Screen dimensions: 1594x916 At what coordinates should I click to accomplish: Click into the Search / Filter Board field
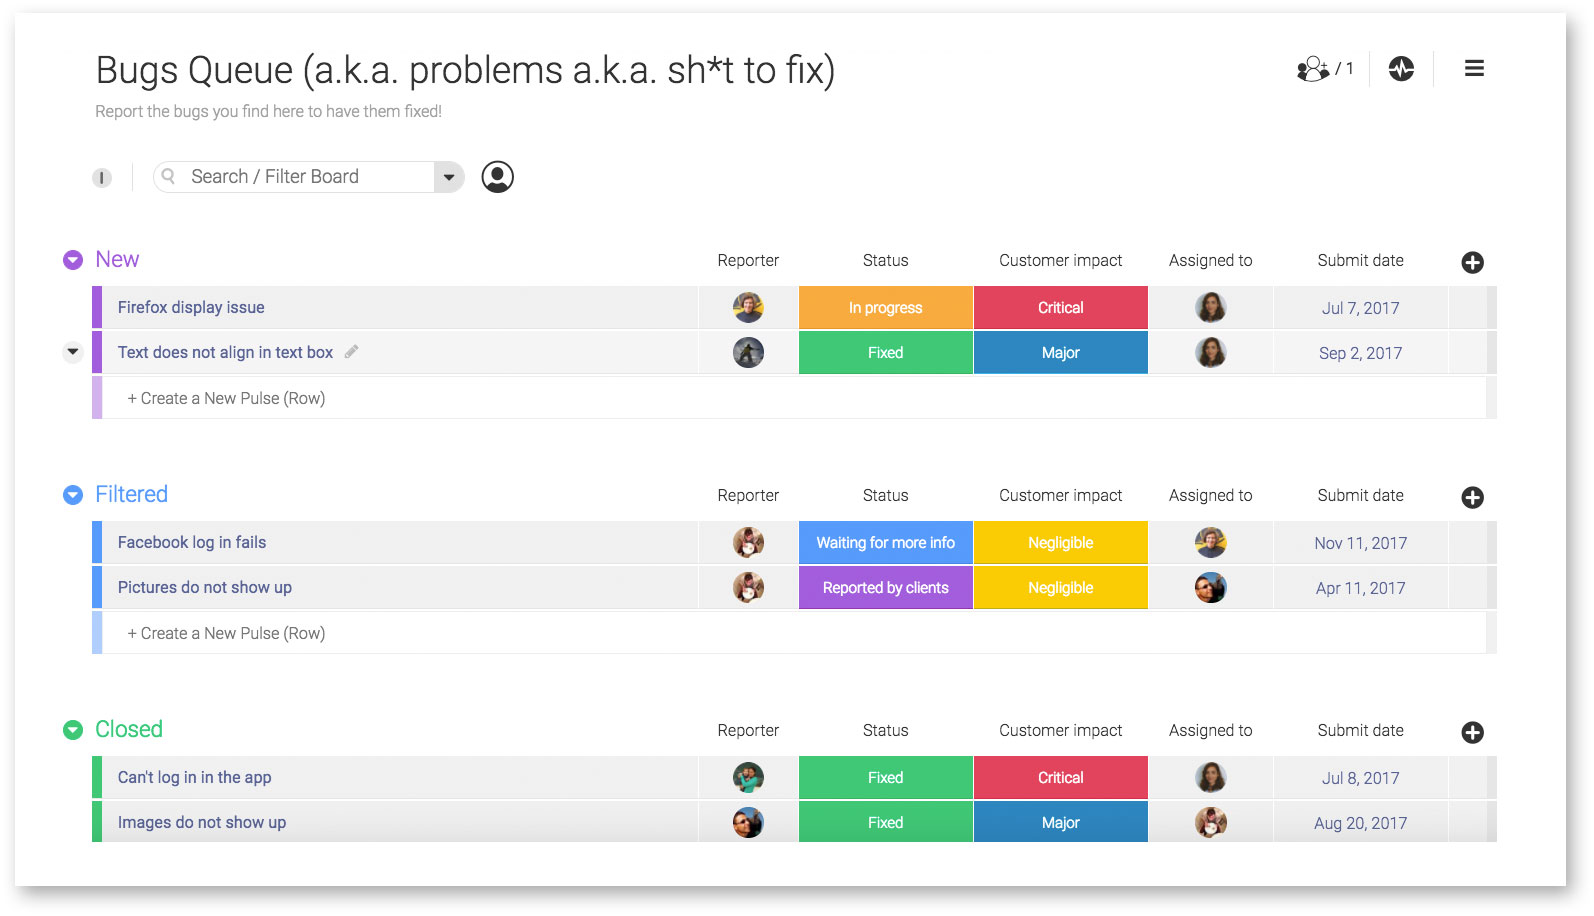(x=300, y=177)
